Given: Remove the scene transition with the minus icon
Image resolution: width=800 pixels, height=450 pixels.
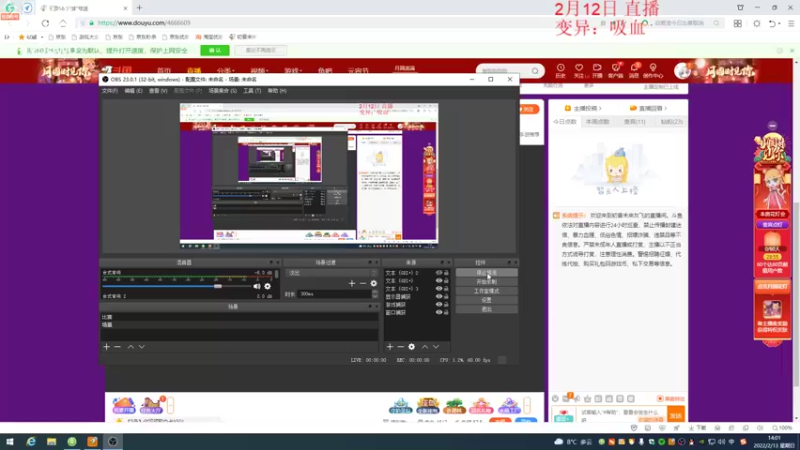Looking at the screenshot, I should 363,283.
